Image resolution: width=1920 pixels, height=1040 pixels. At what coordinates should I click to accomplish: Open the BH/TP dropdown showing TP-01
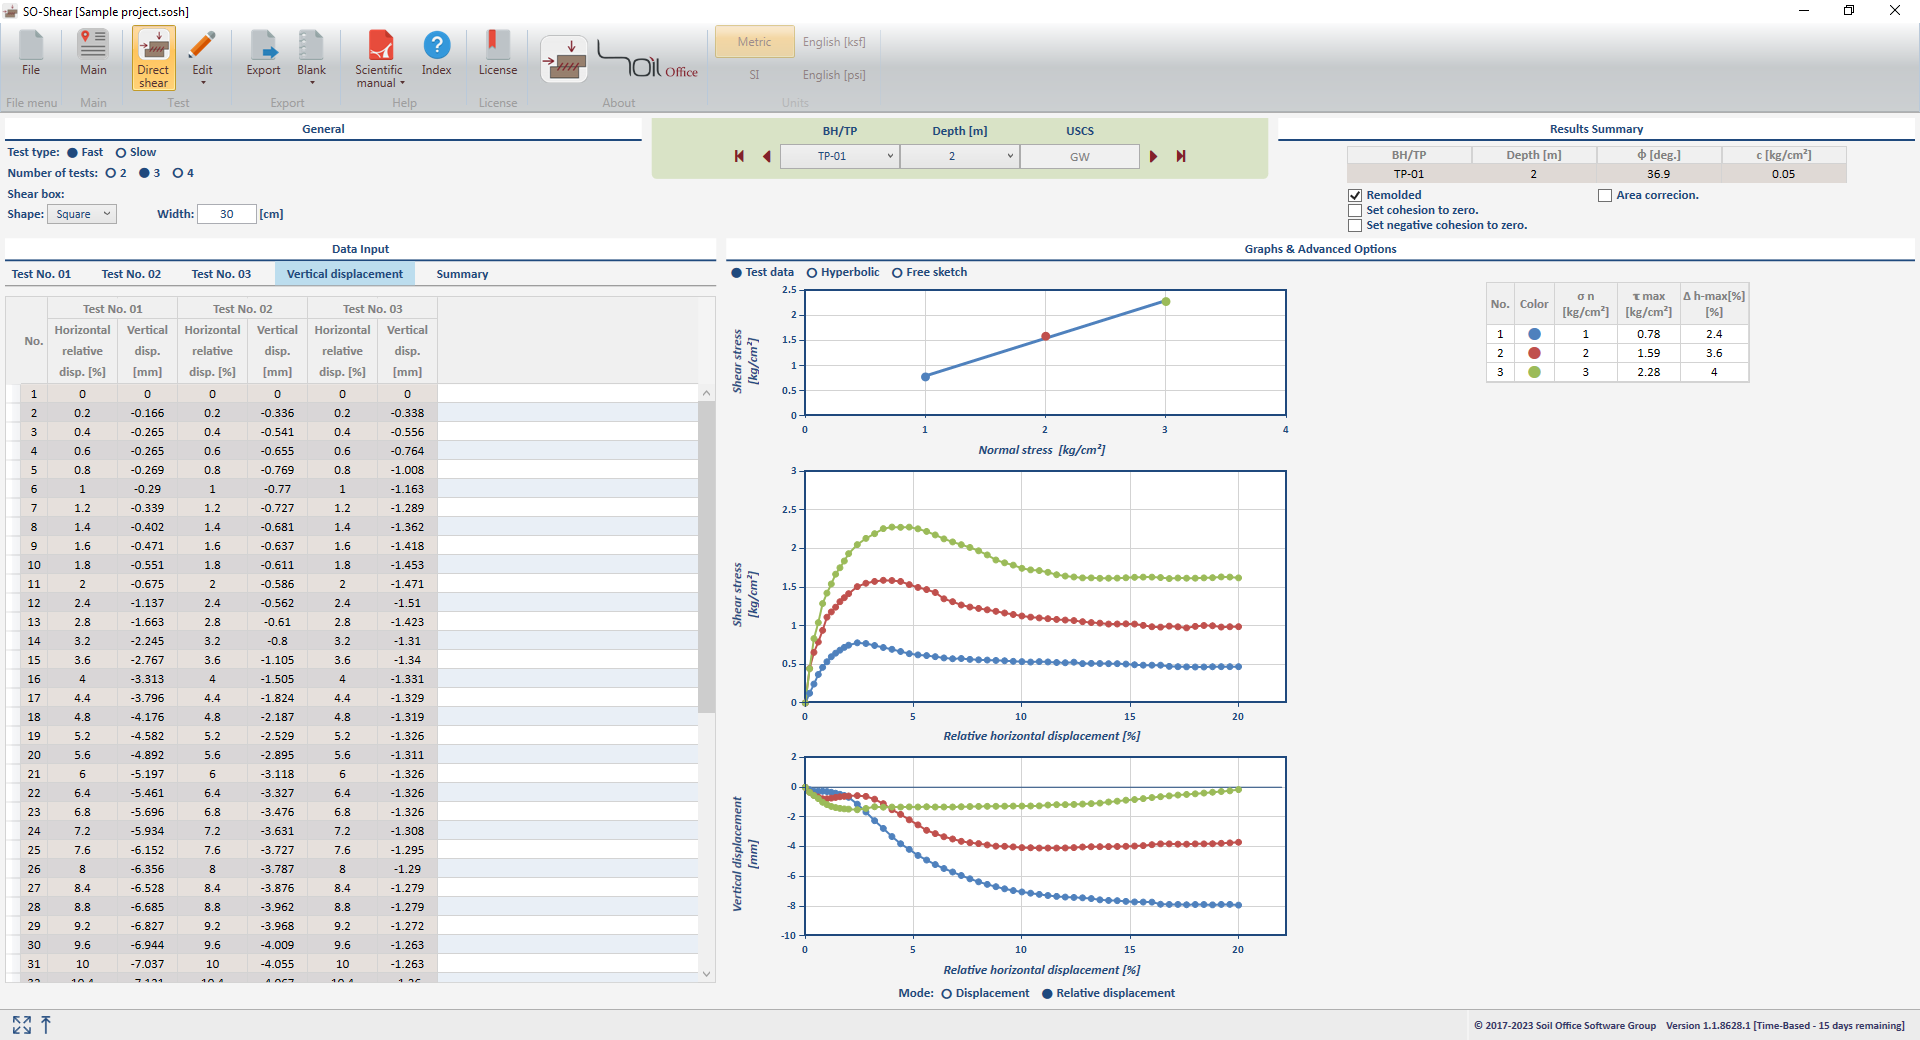point(839,156)
